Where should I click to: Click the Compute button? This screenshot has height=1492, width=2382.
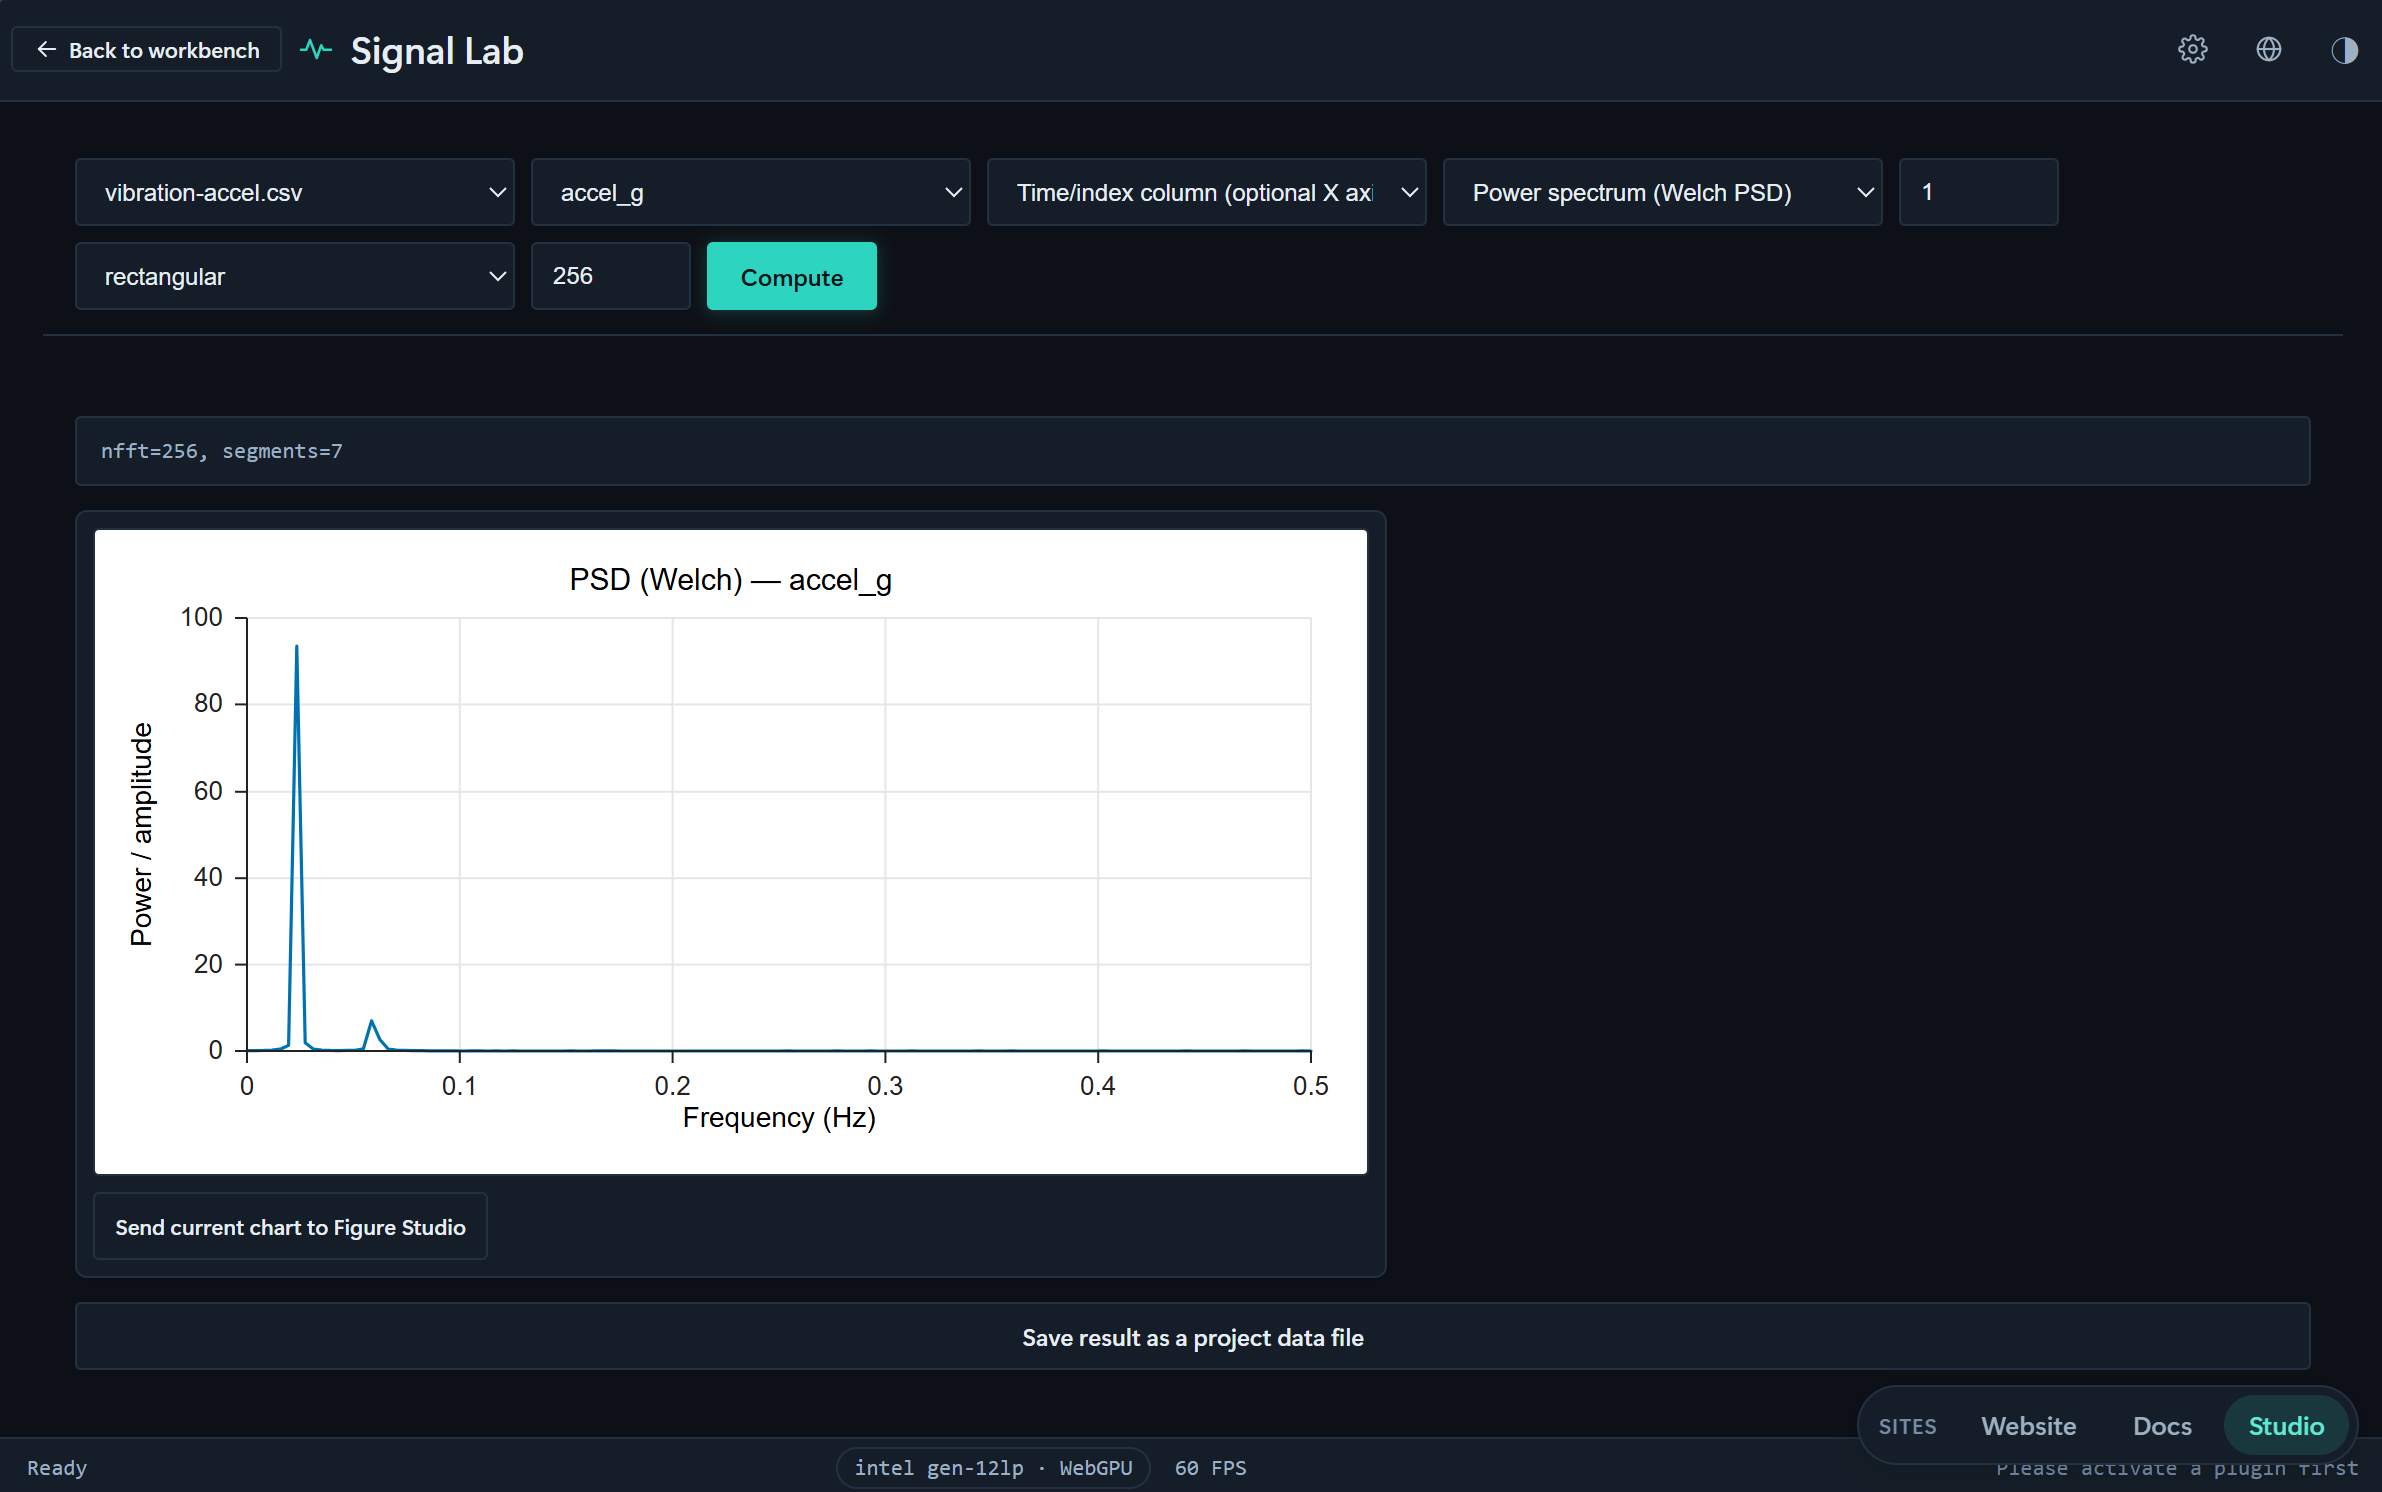(x=792, y=277)
